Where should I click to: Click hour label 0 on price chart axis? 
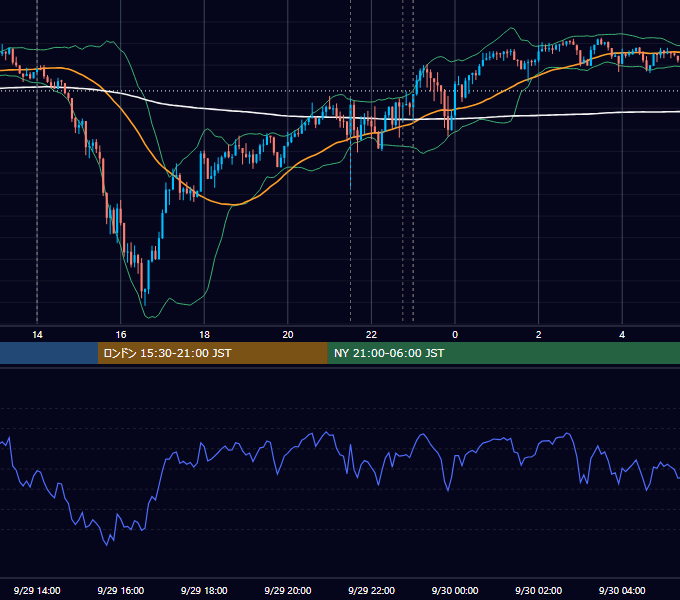click(x=455, y=335)
